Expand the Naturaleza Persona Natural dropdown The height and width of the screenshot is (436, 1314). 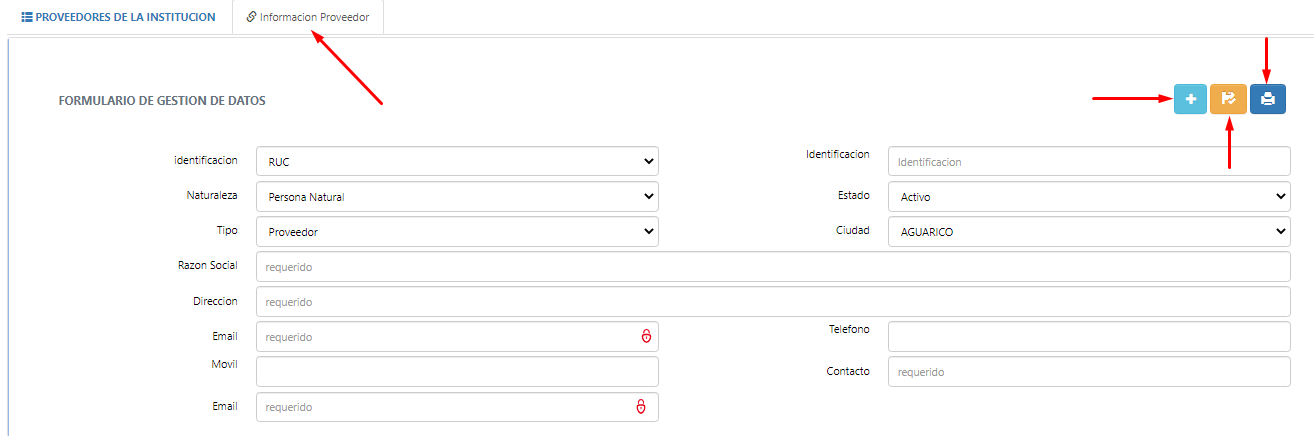457,197
